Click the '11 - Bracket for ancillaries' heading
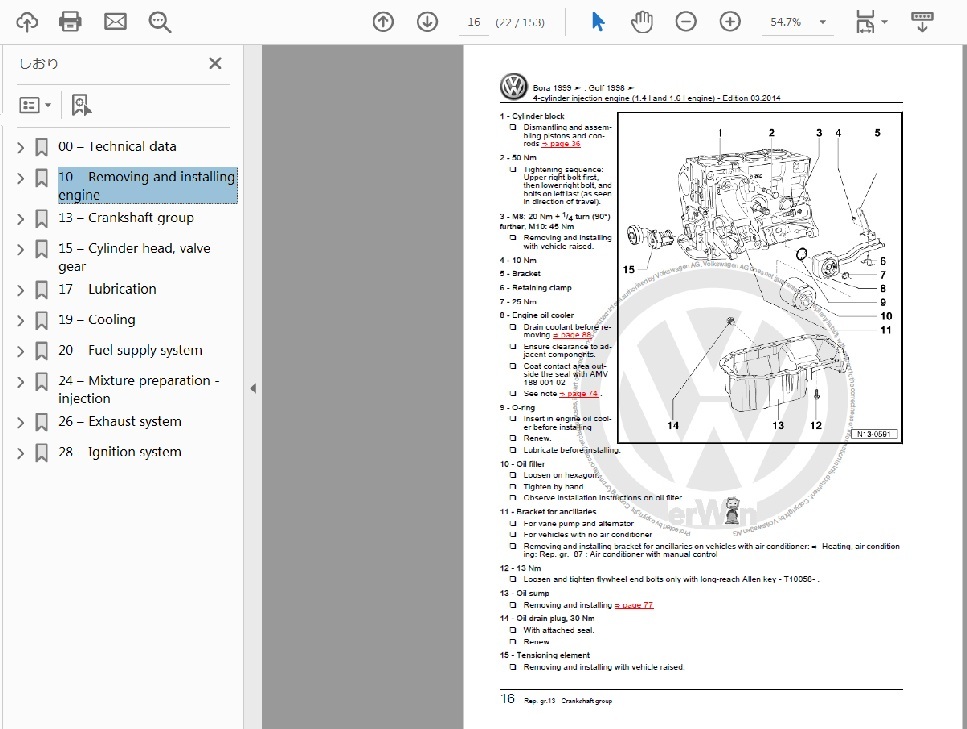967x729 pixels. pos(548,511)
